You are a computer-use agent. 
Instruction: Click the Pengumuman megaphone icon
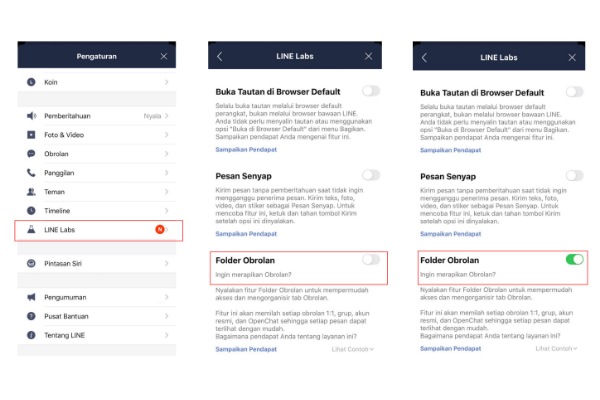[31, 297]
